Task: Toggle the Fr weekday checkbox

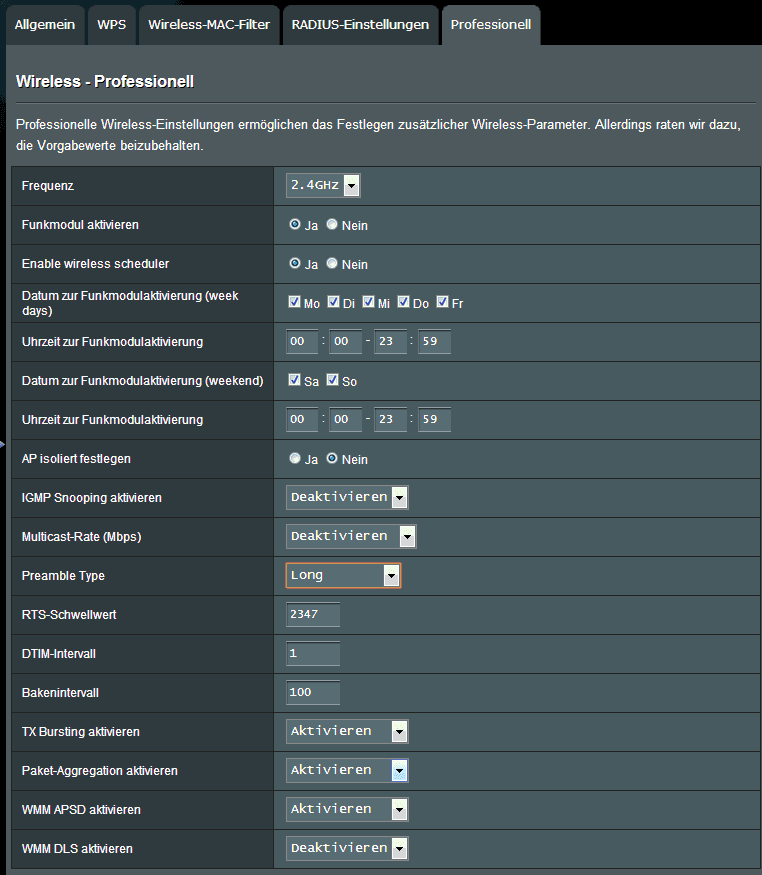Action: tap(442, 302)
